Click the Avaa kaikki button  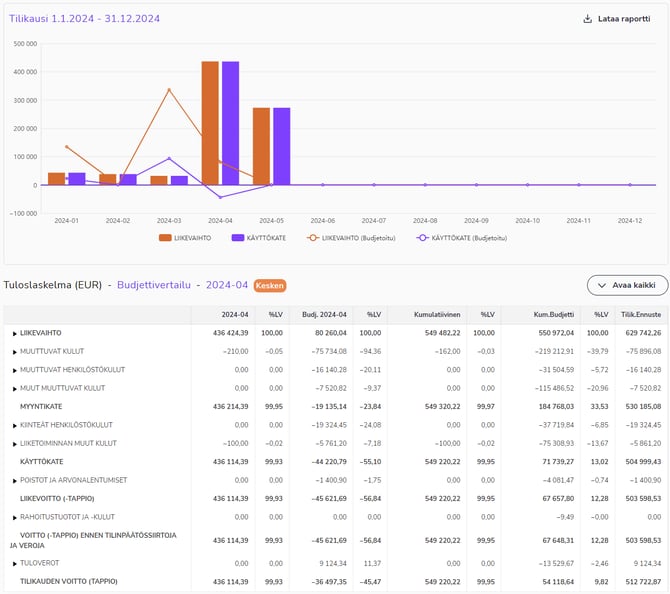pyautogui.click(x=627, y=286)
